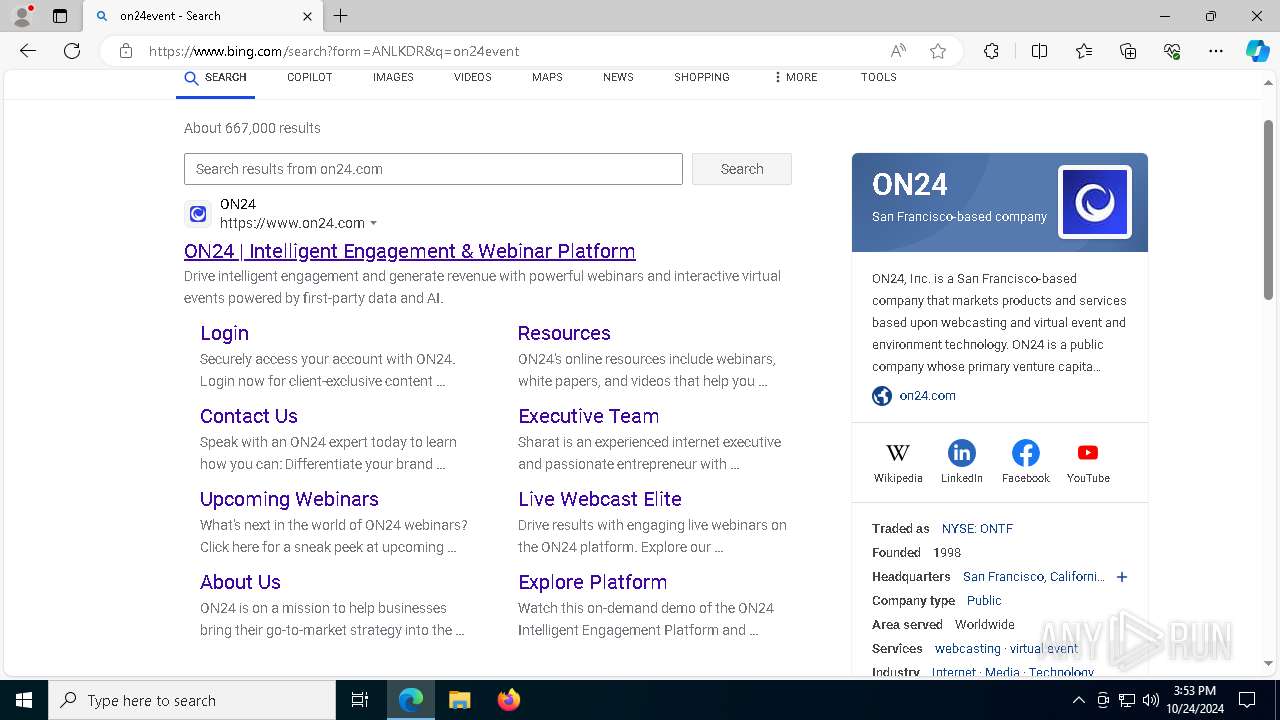Viewport: 1280px width, 720px height.
Task: Open volume control in system tray
Action: [x=1151, y=700]
